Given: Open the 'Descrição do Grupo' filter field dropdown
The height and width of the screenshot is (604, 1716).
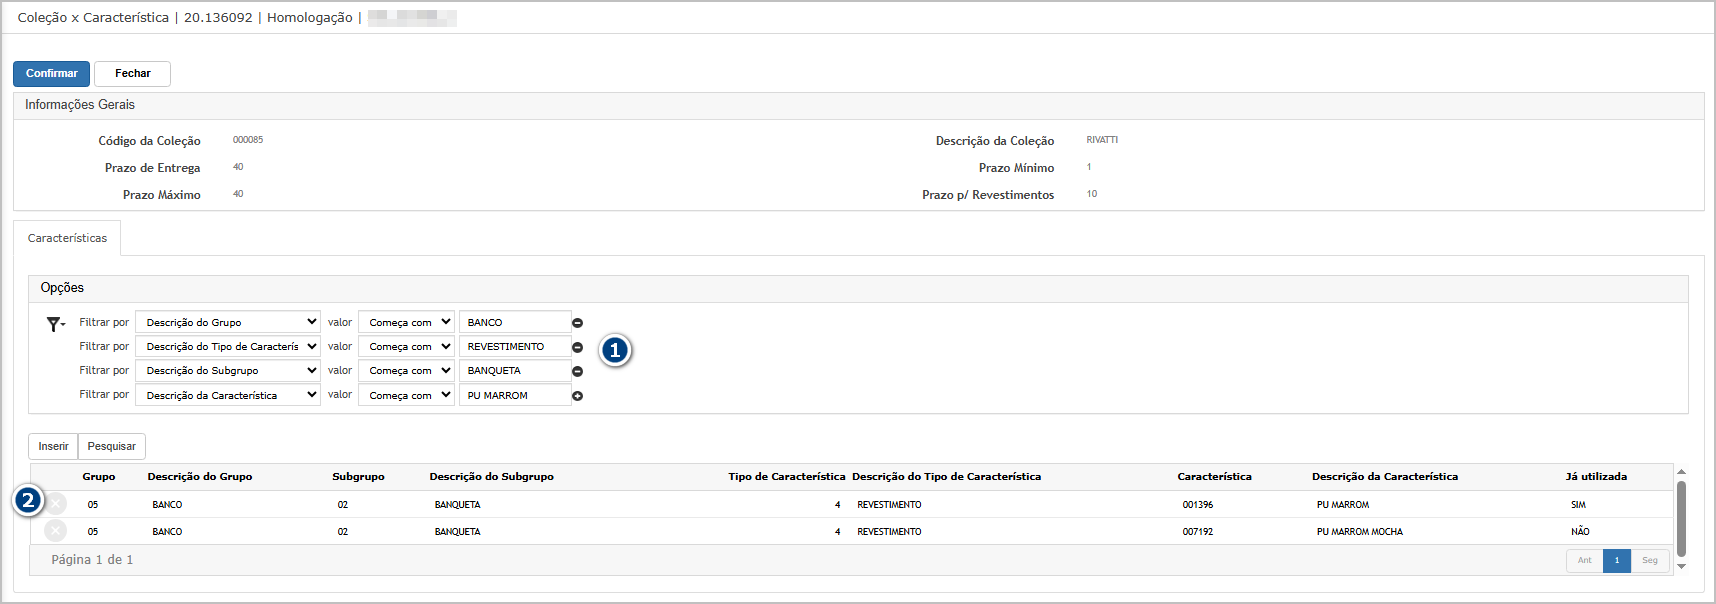Looking at the screenshot, I should [x=227, y=322].
